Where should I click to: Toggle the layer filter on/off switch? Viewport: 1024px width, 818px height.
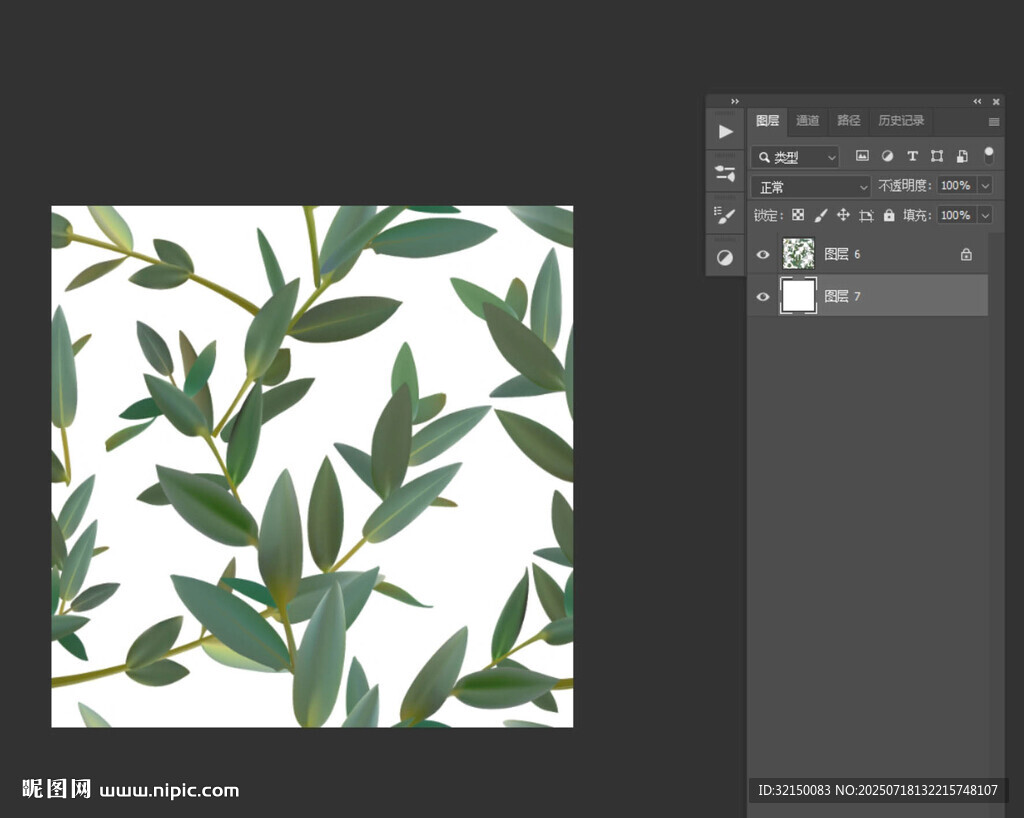[988, 155]
